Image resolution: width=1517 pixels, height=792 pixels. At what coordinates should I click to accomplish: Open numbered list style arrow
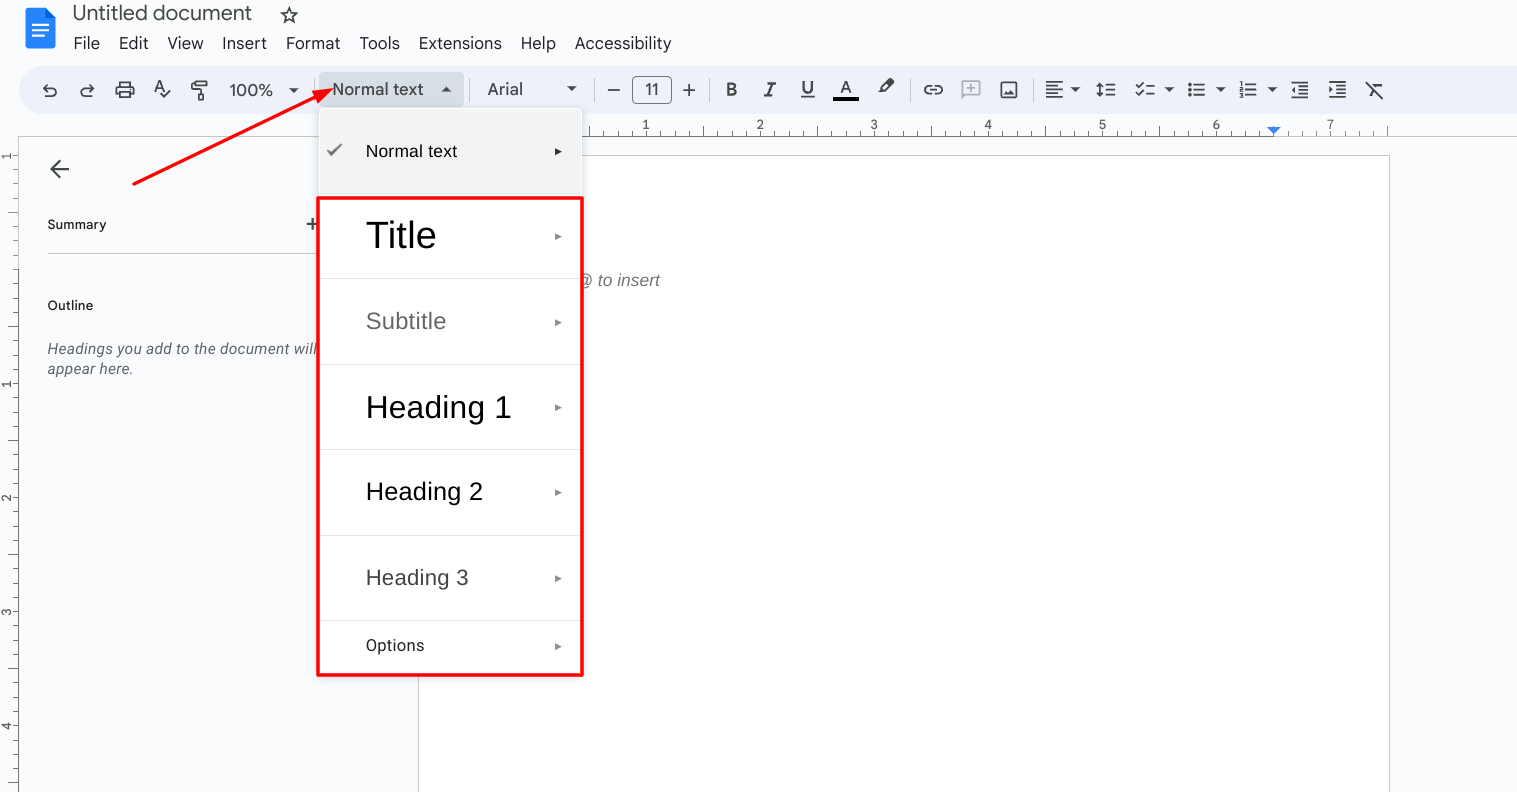[x=1272, y=90]
